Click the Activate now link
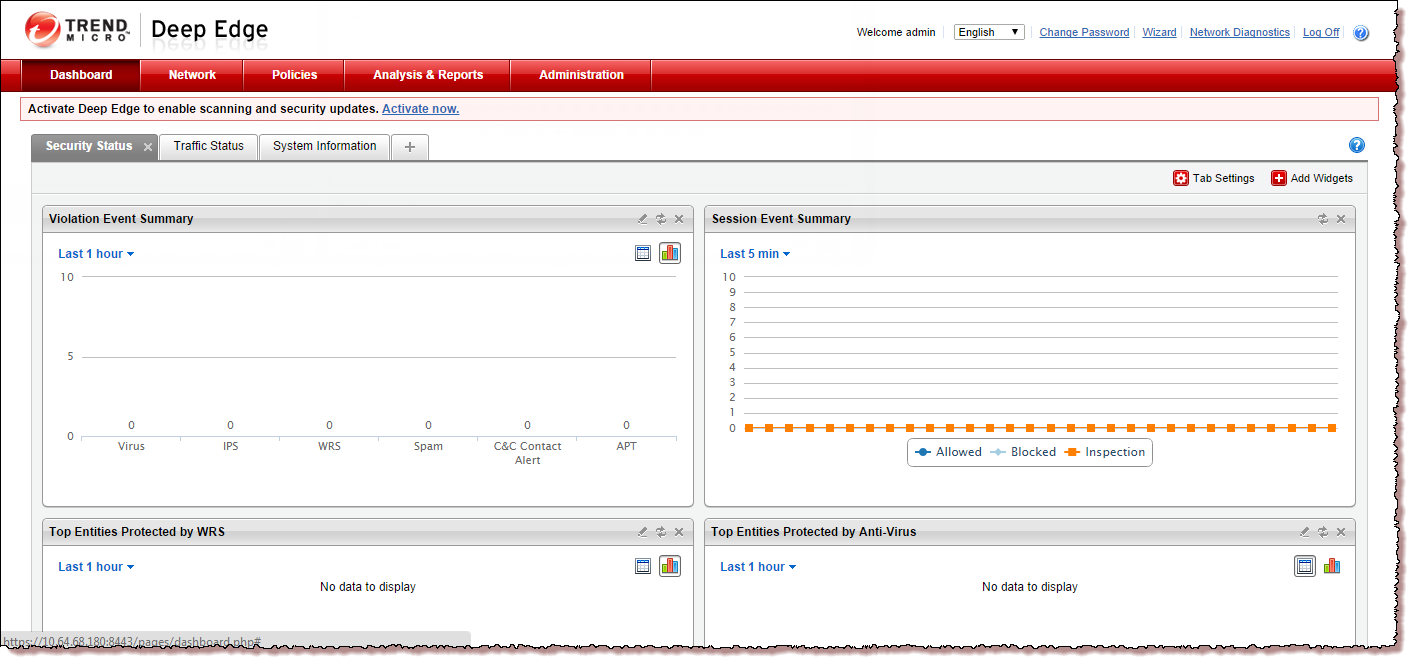 420,109
